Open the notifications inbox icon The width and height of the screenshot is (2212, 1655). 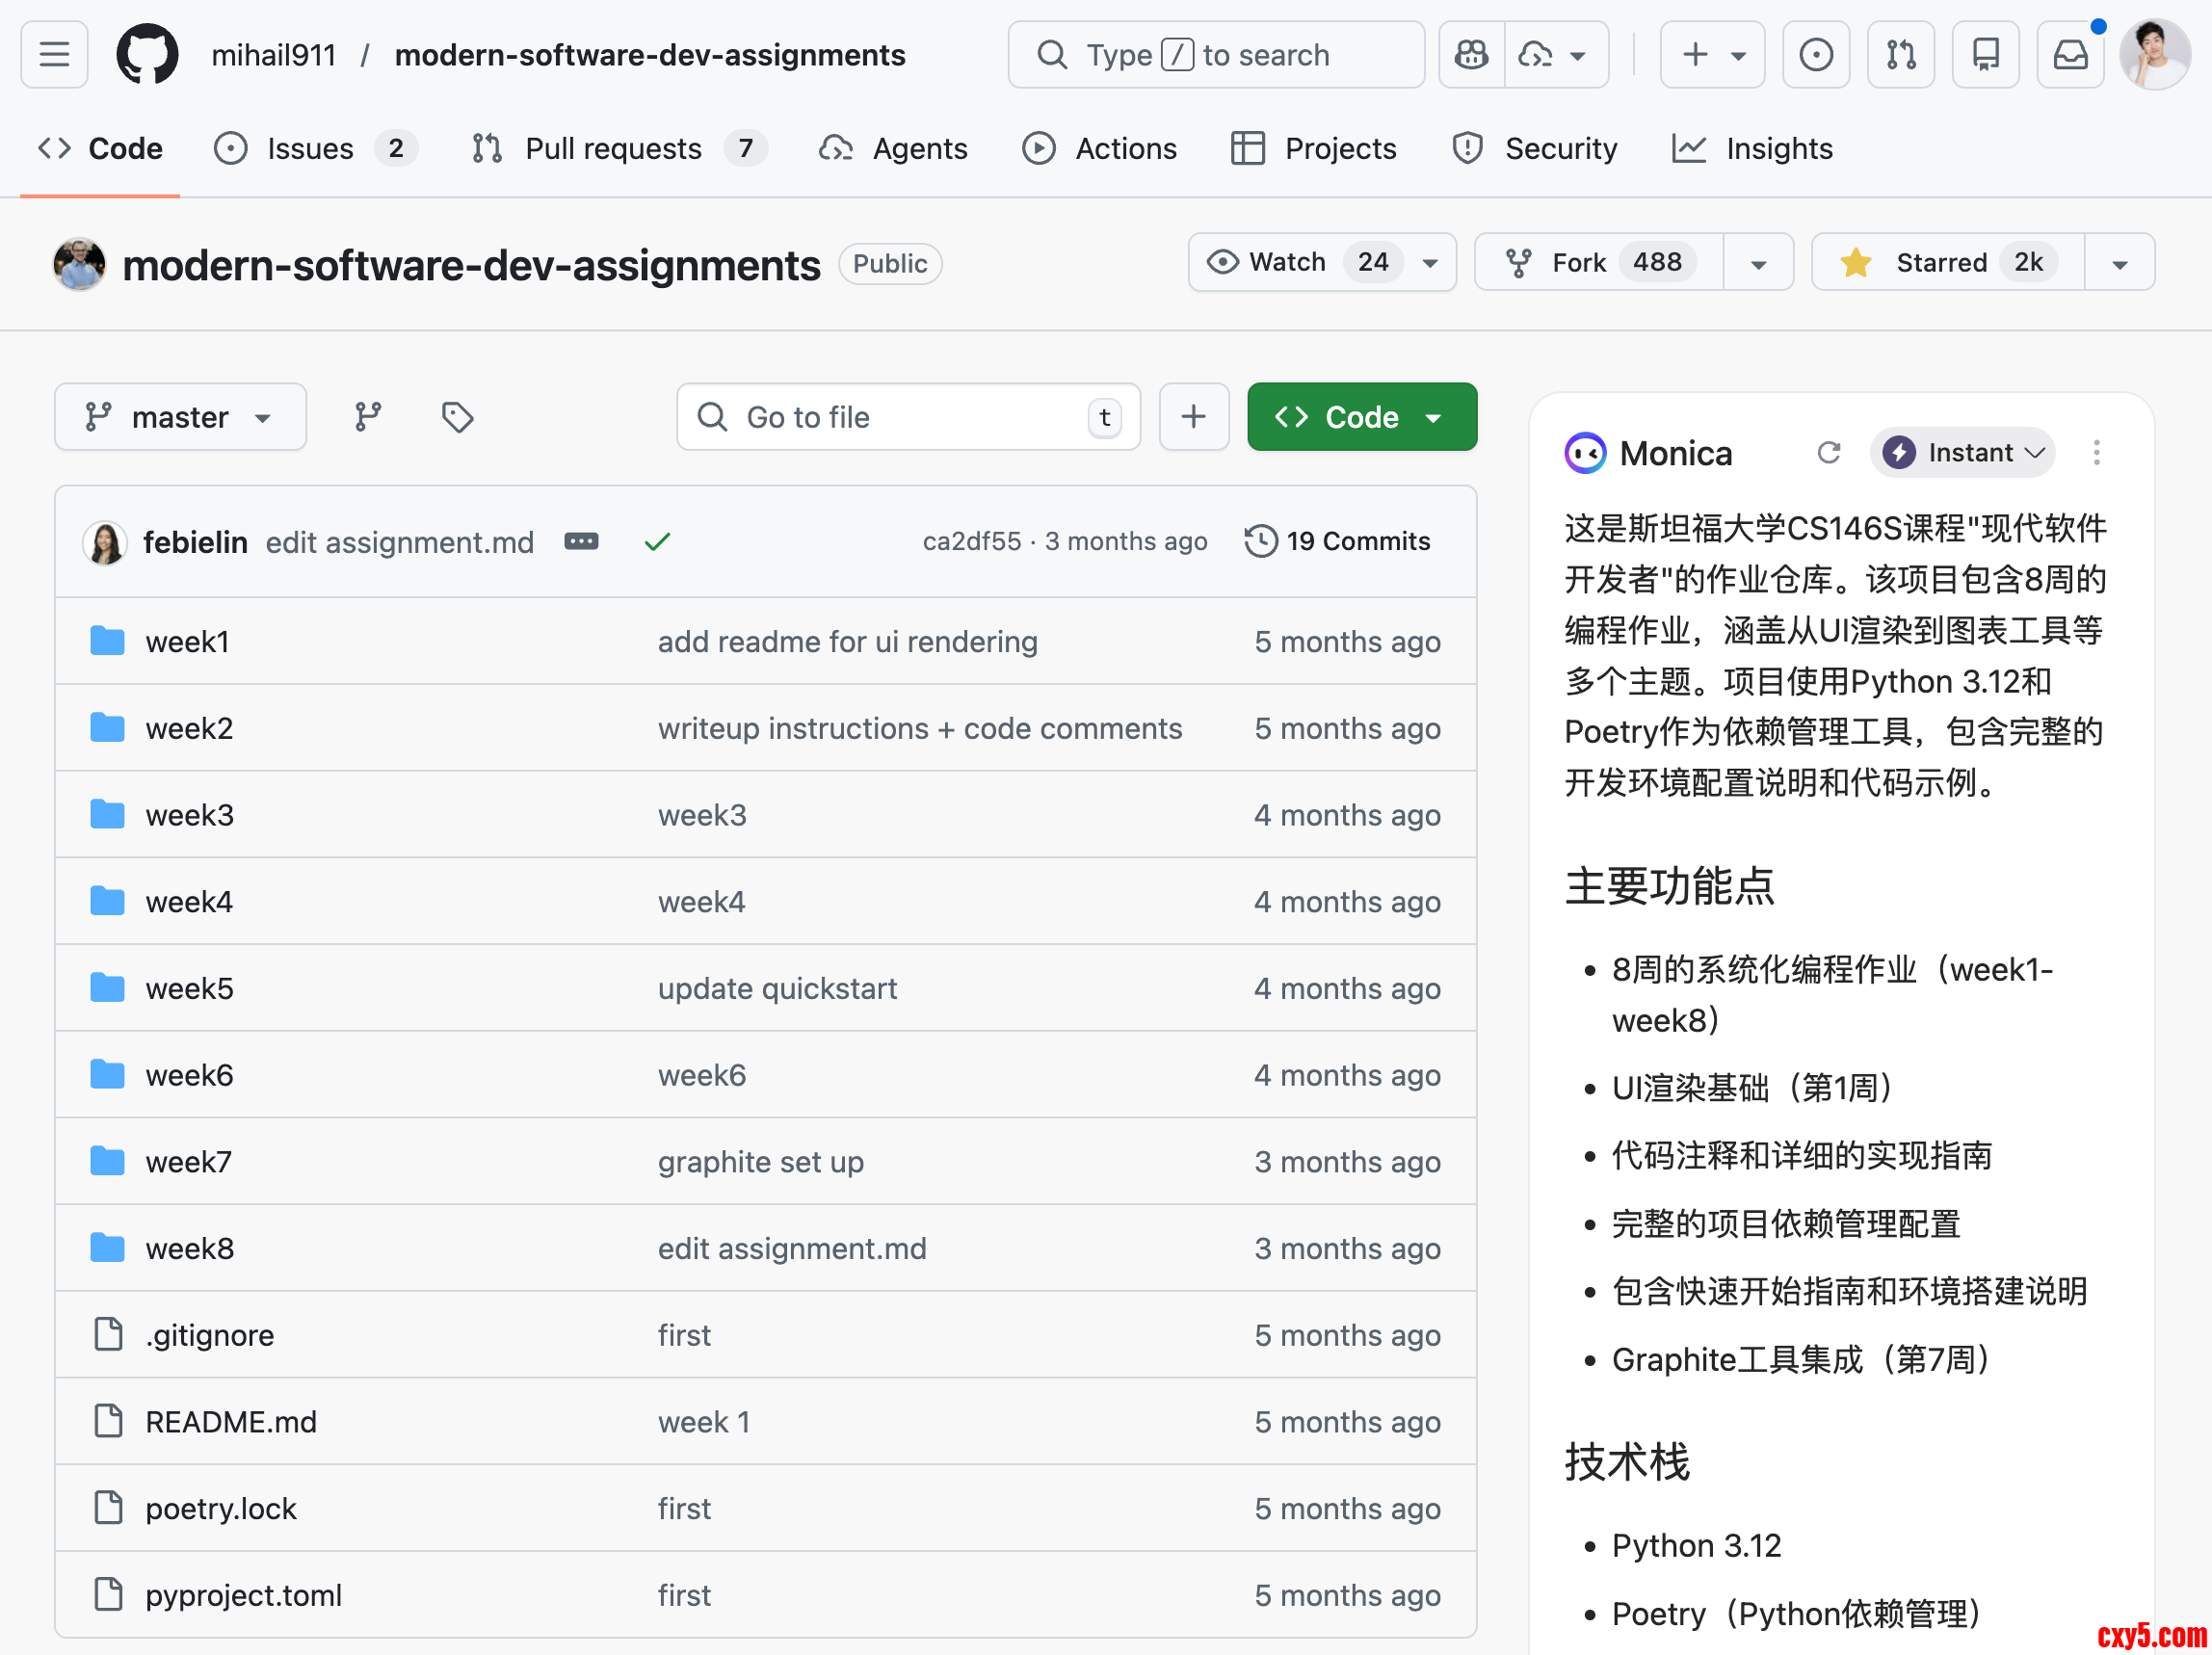click(x=2069, y=55)
